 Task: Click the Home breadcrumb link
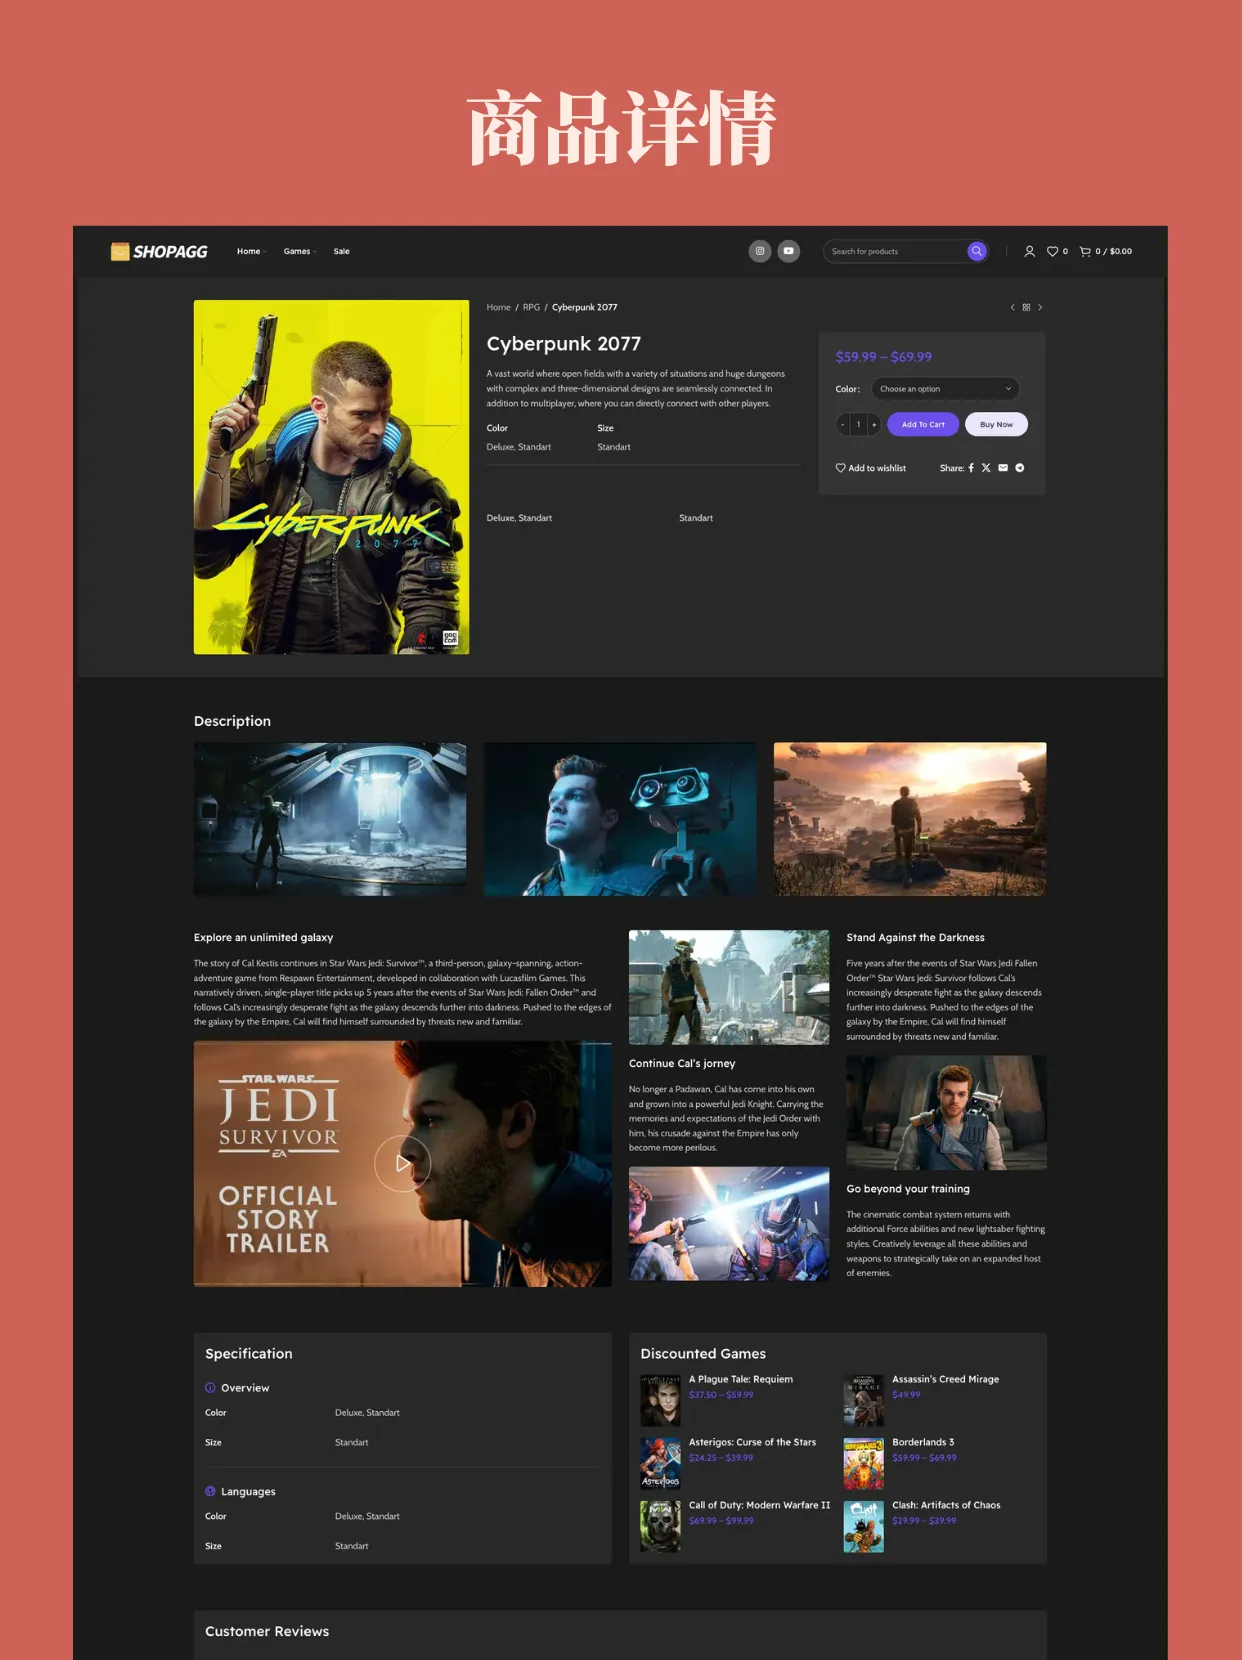point(498,307)
